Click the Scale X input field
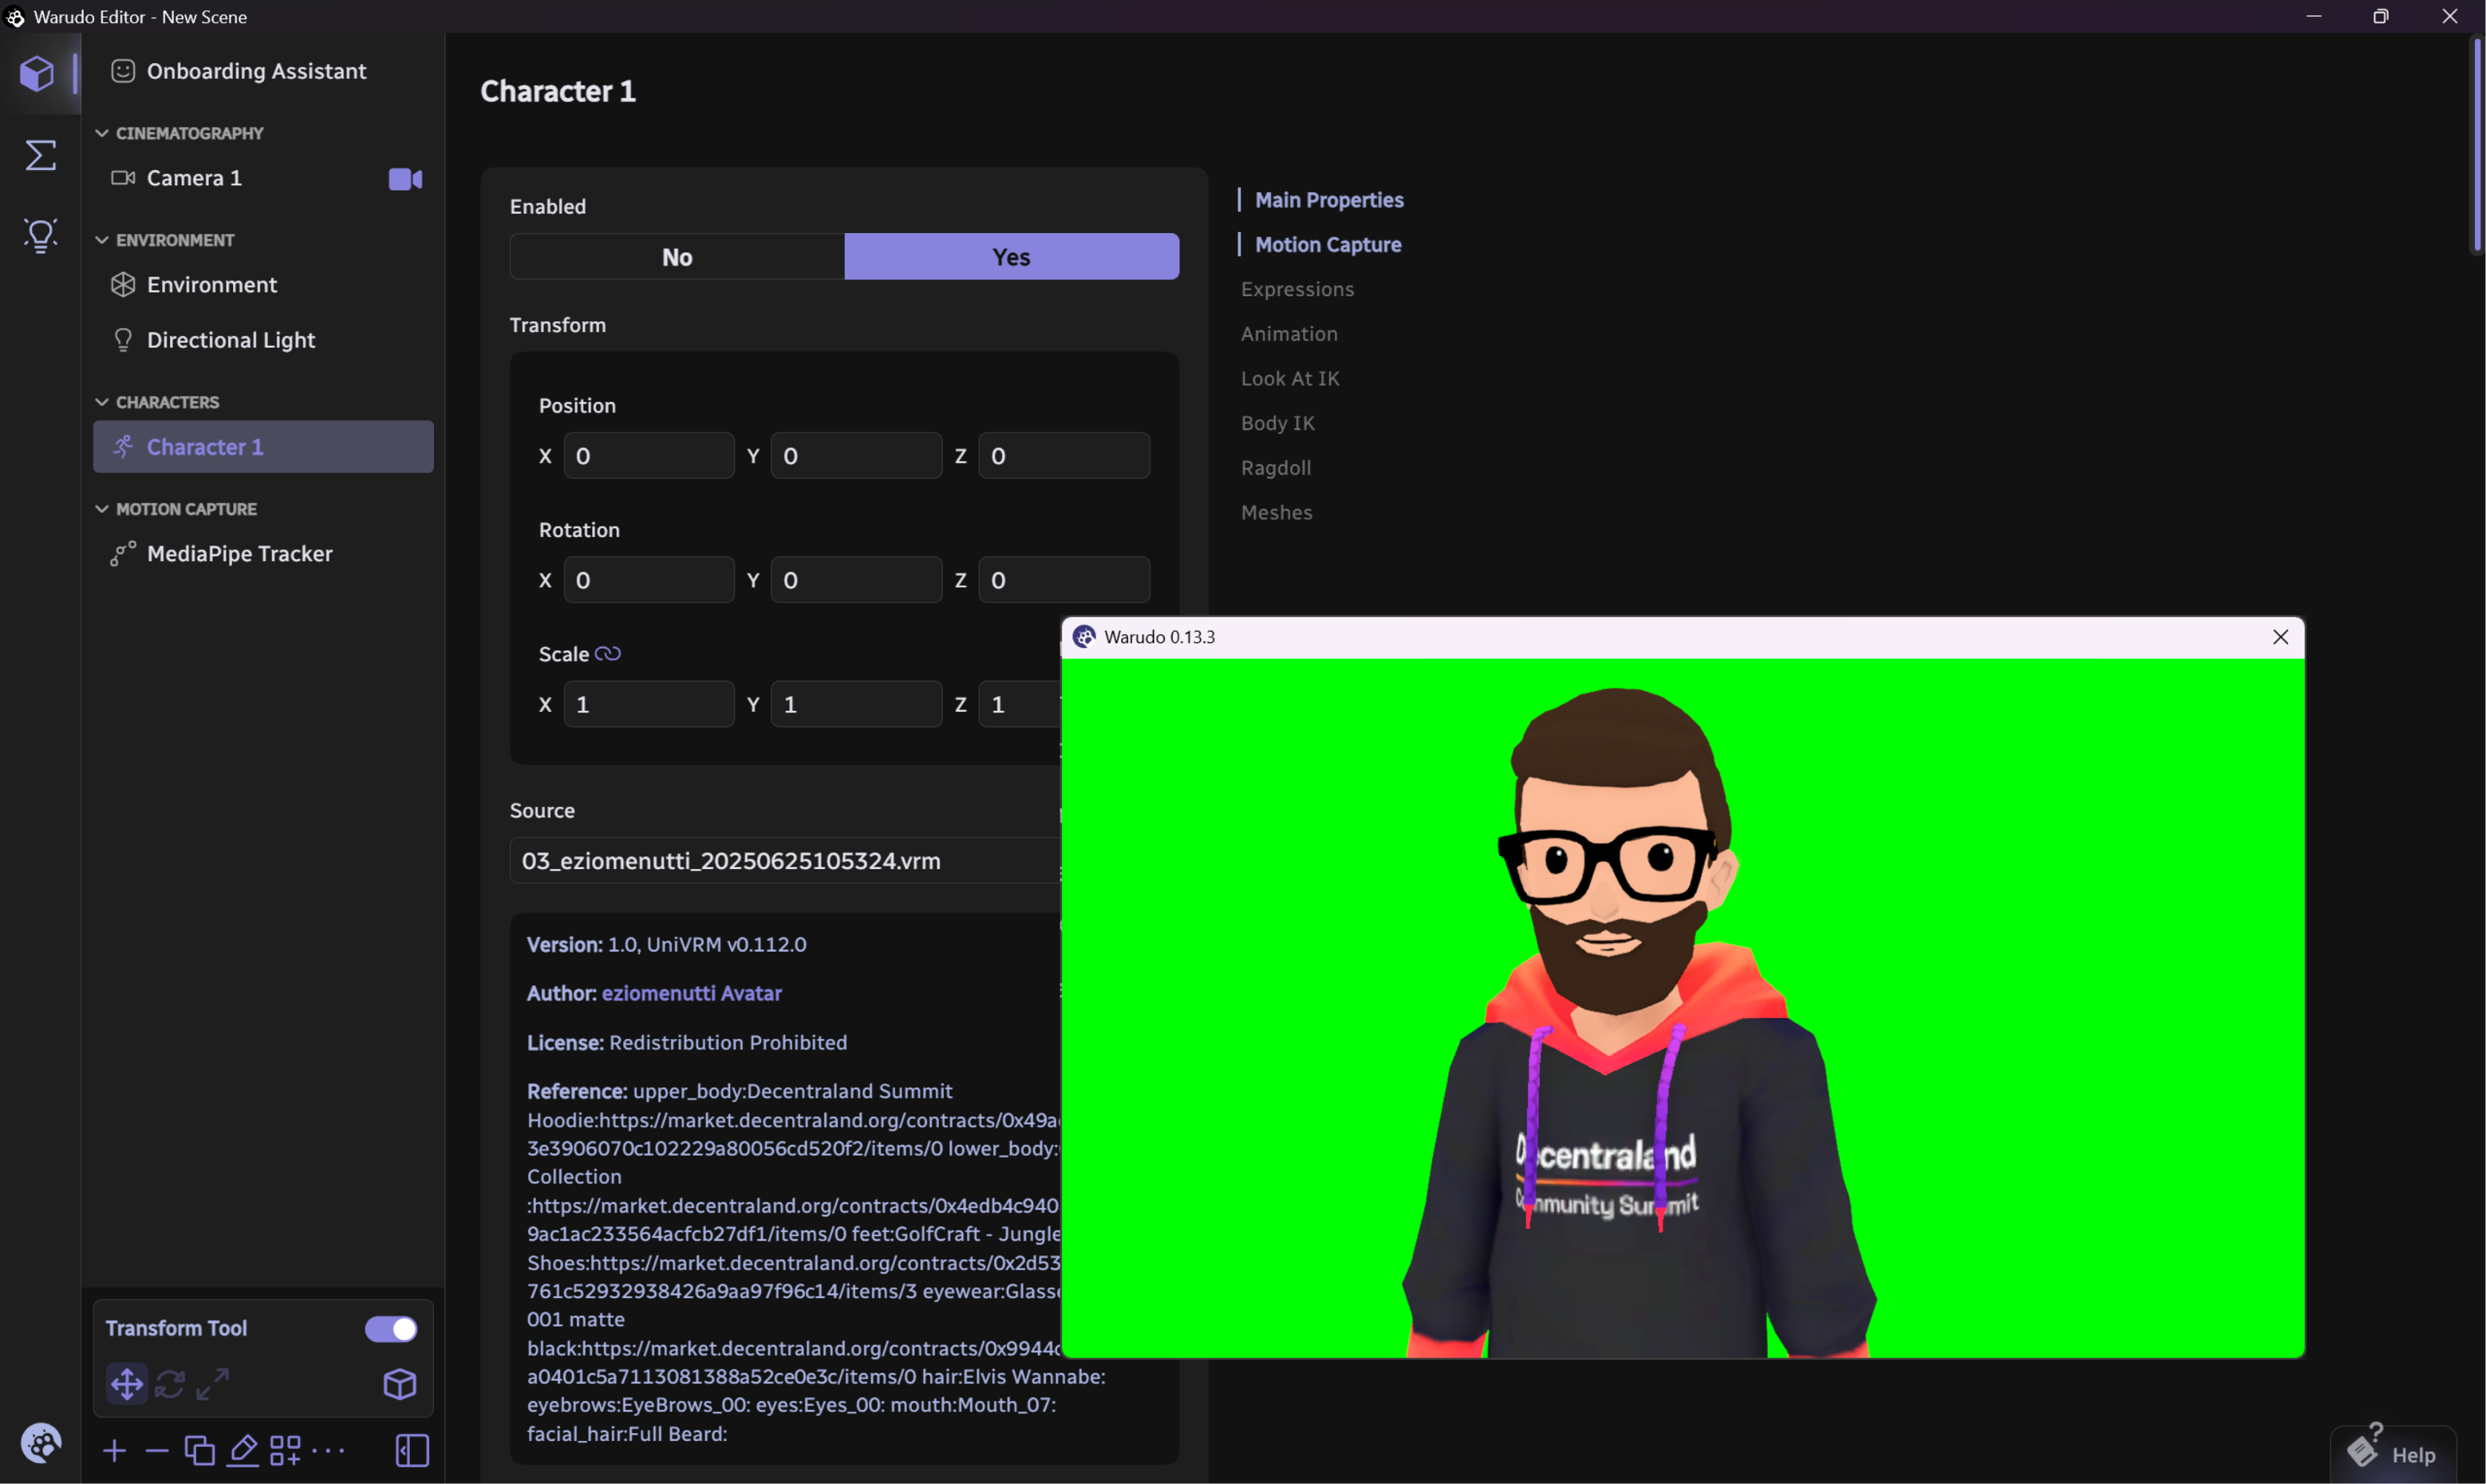Screen dimensions: 2486x1484 tap(649, 704)
